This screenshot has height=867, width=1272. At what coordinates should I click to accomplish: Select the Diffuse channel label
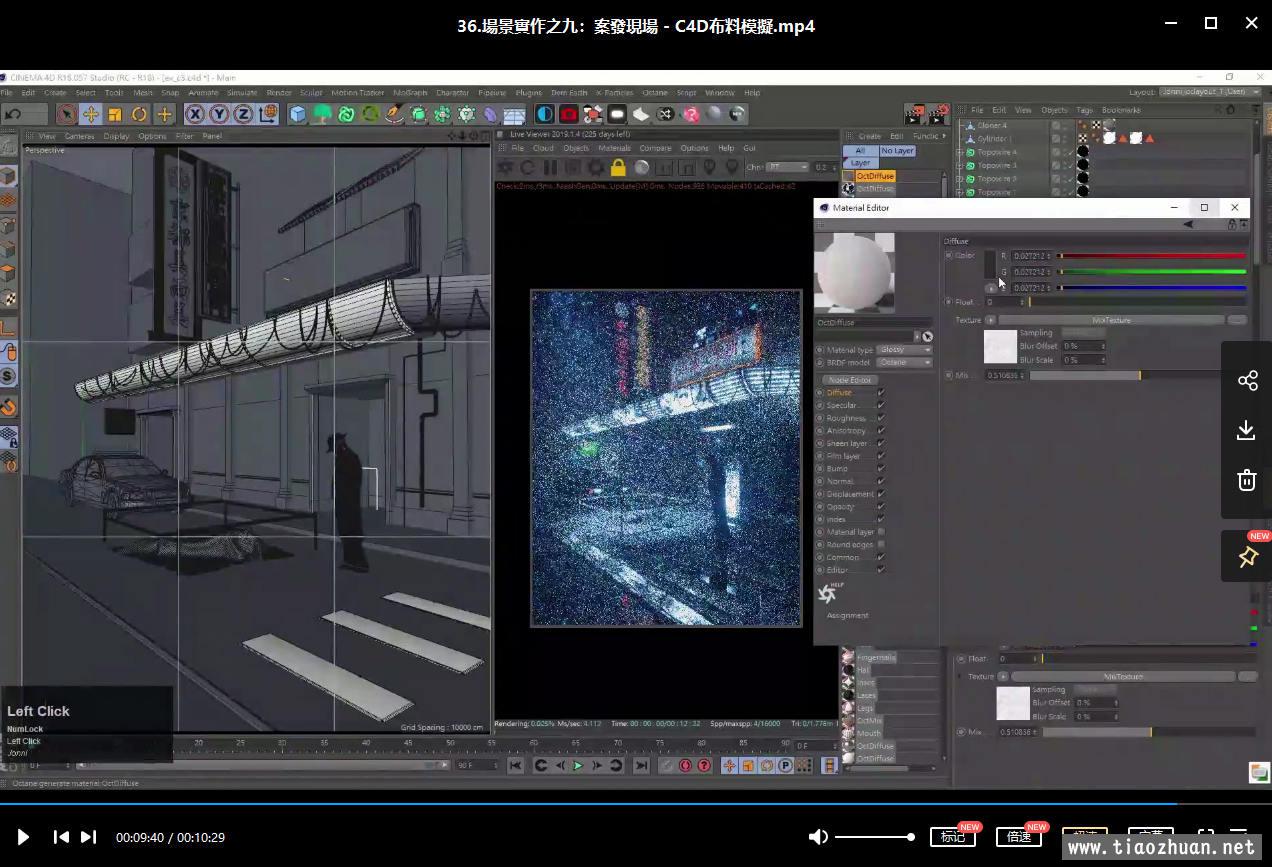(839, 393)
